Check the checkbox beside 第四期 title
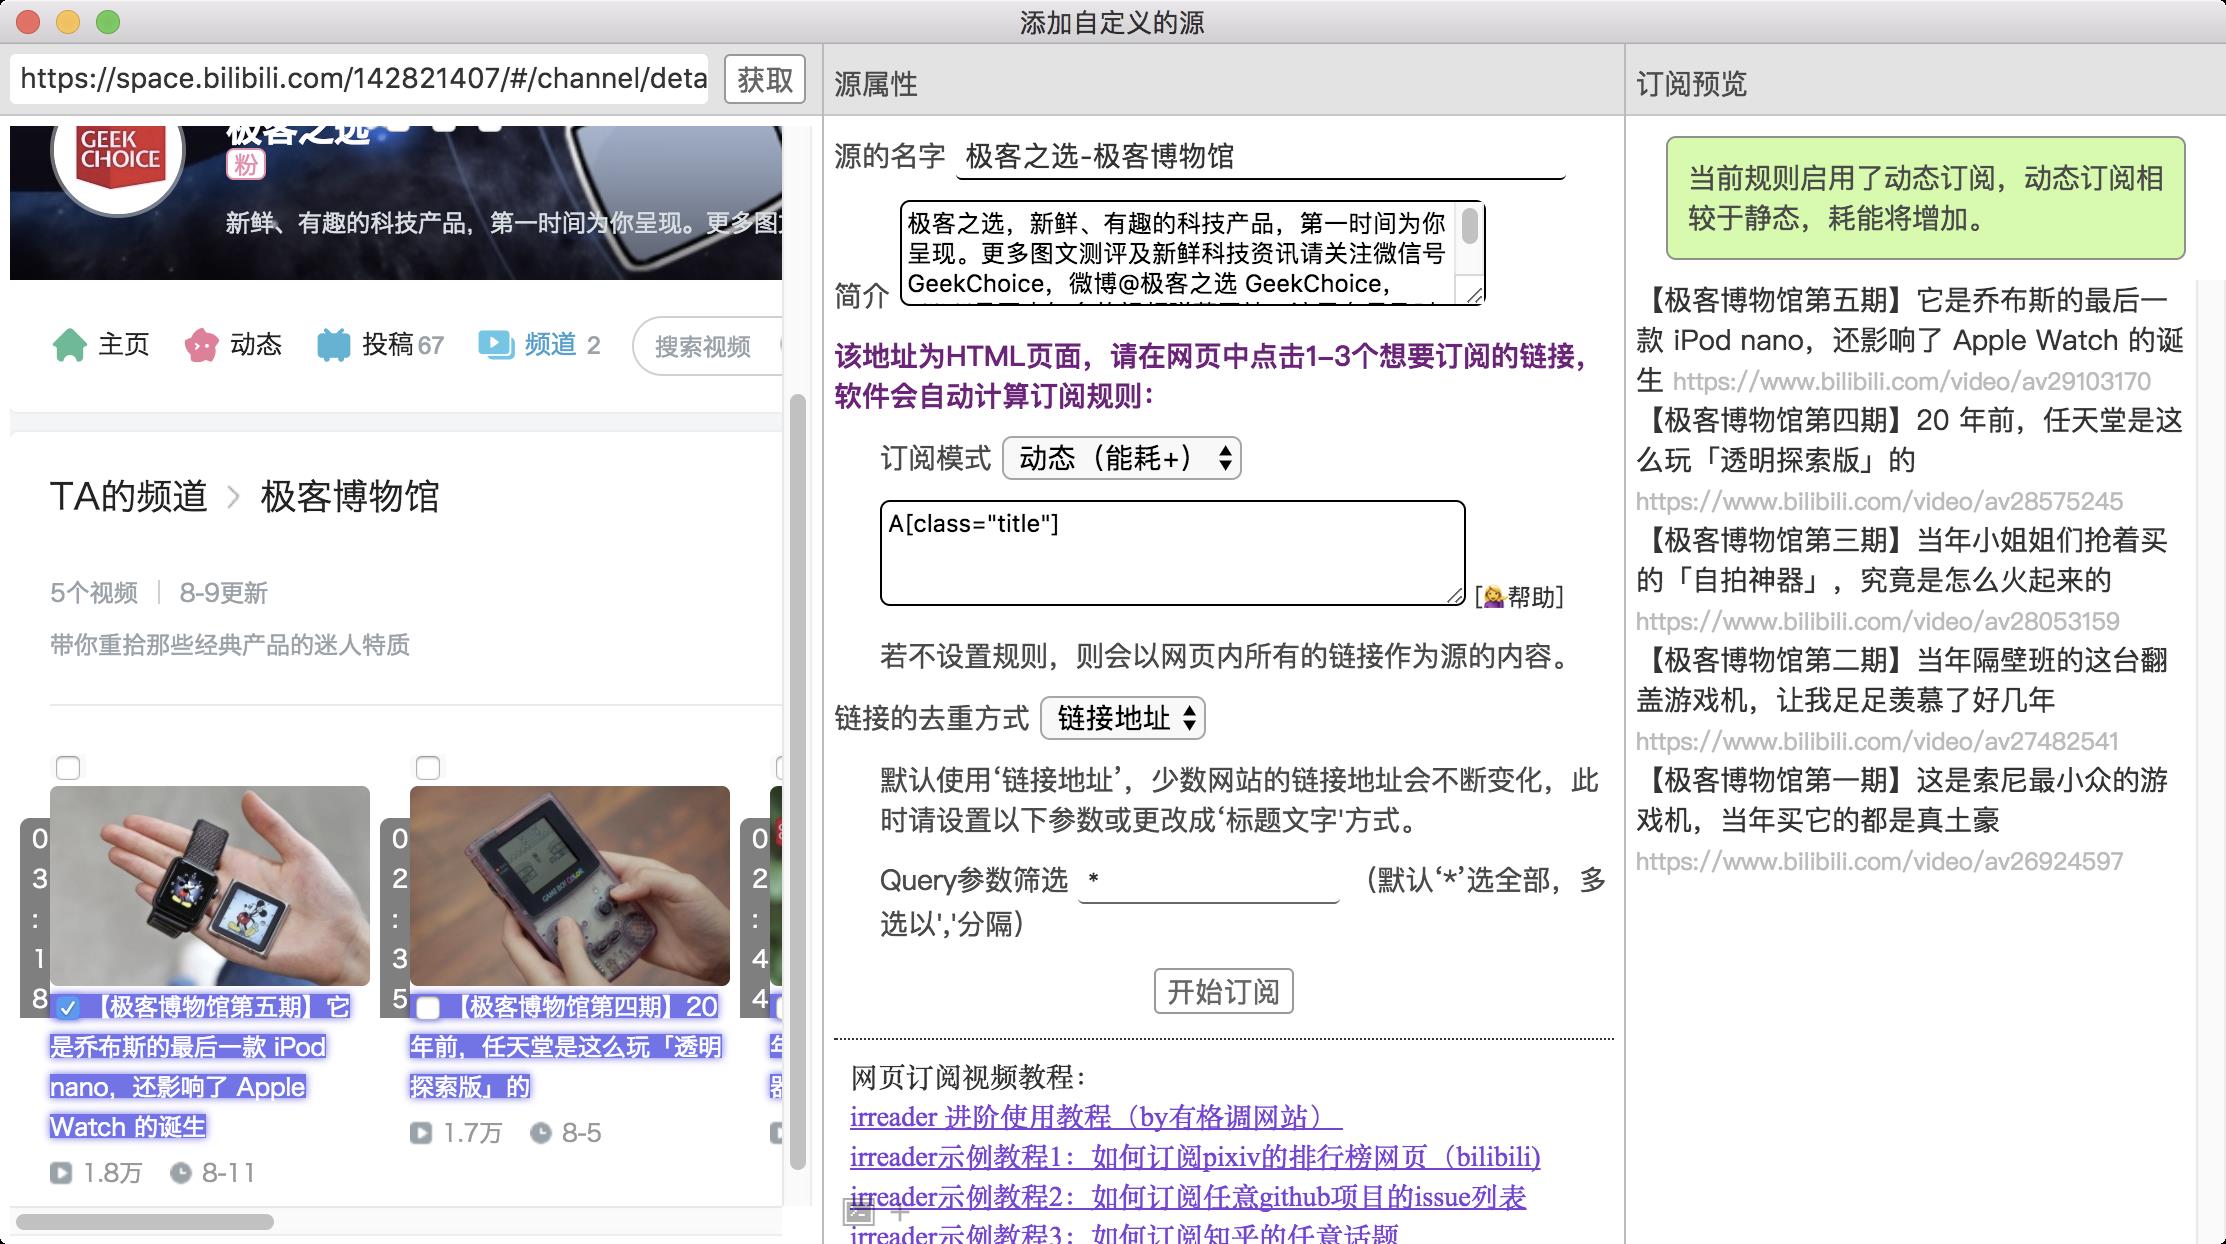This screenshot has height=1244, width=2226. point(428,1007)
